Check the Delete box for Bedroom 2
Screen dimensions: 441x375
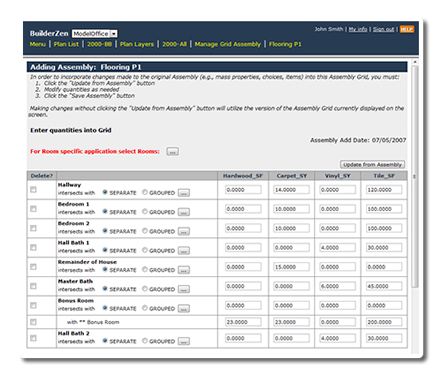click(x=33, y=228)
